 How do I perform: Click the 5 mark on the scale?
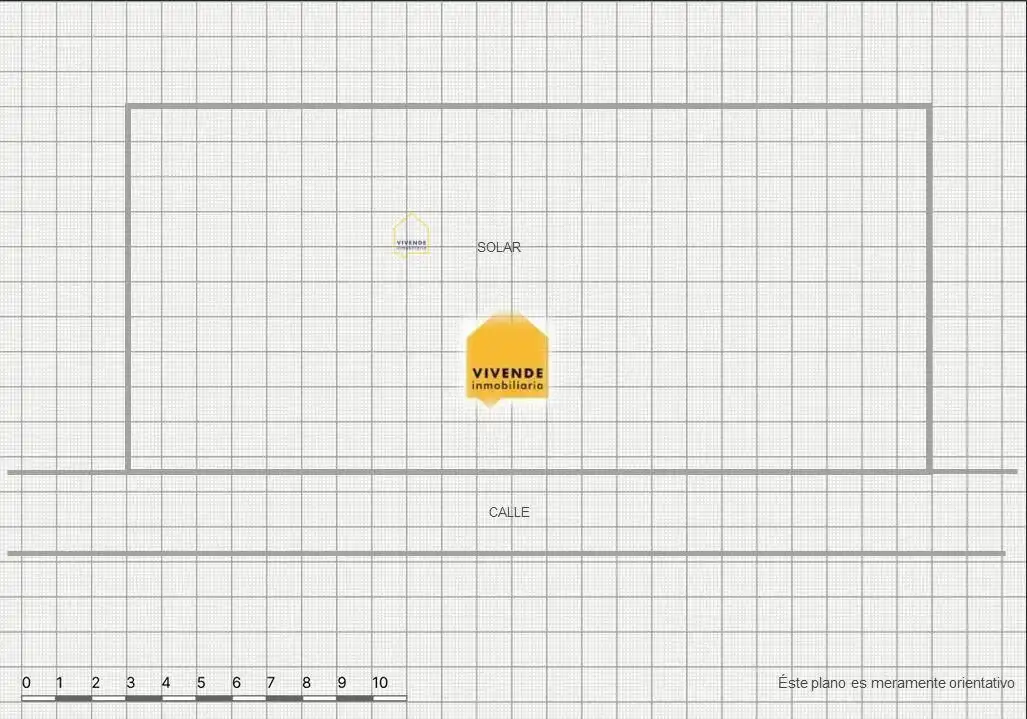(201, 683)
